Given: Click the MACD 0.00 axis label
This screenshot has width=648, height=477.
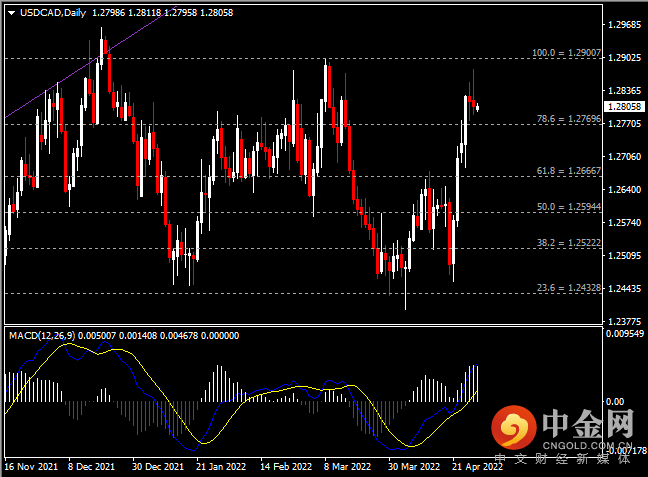Looking at the screenshot, I should (x=615, y=401).
